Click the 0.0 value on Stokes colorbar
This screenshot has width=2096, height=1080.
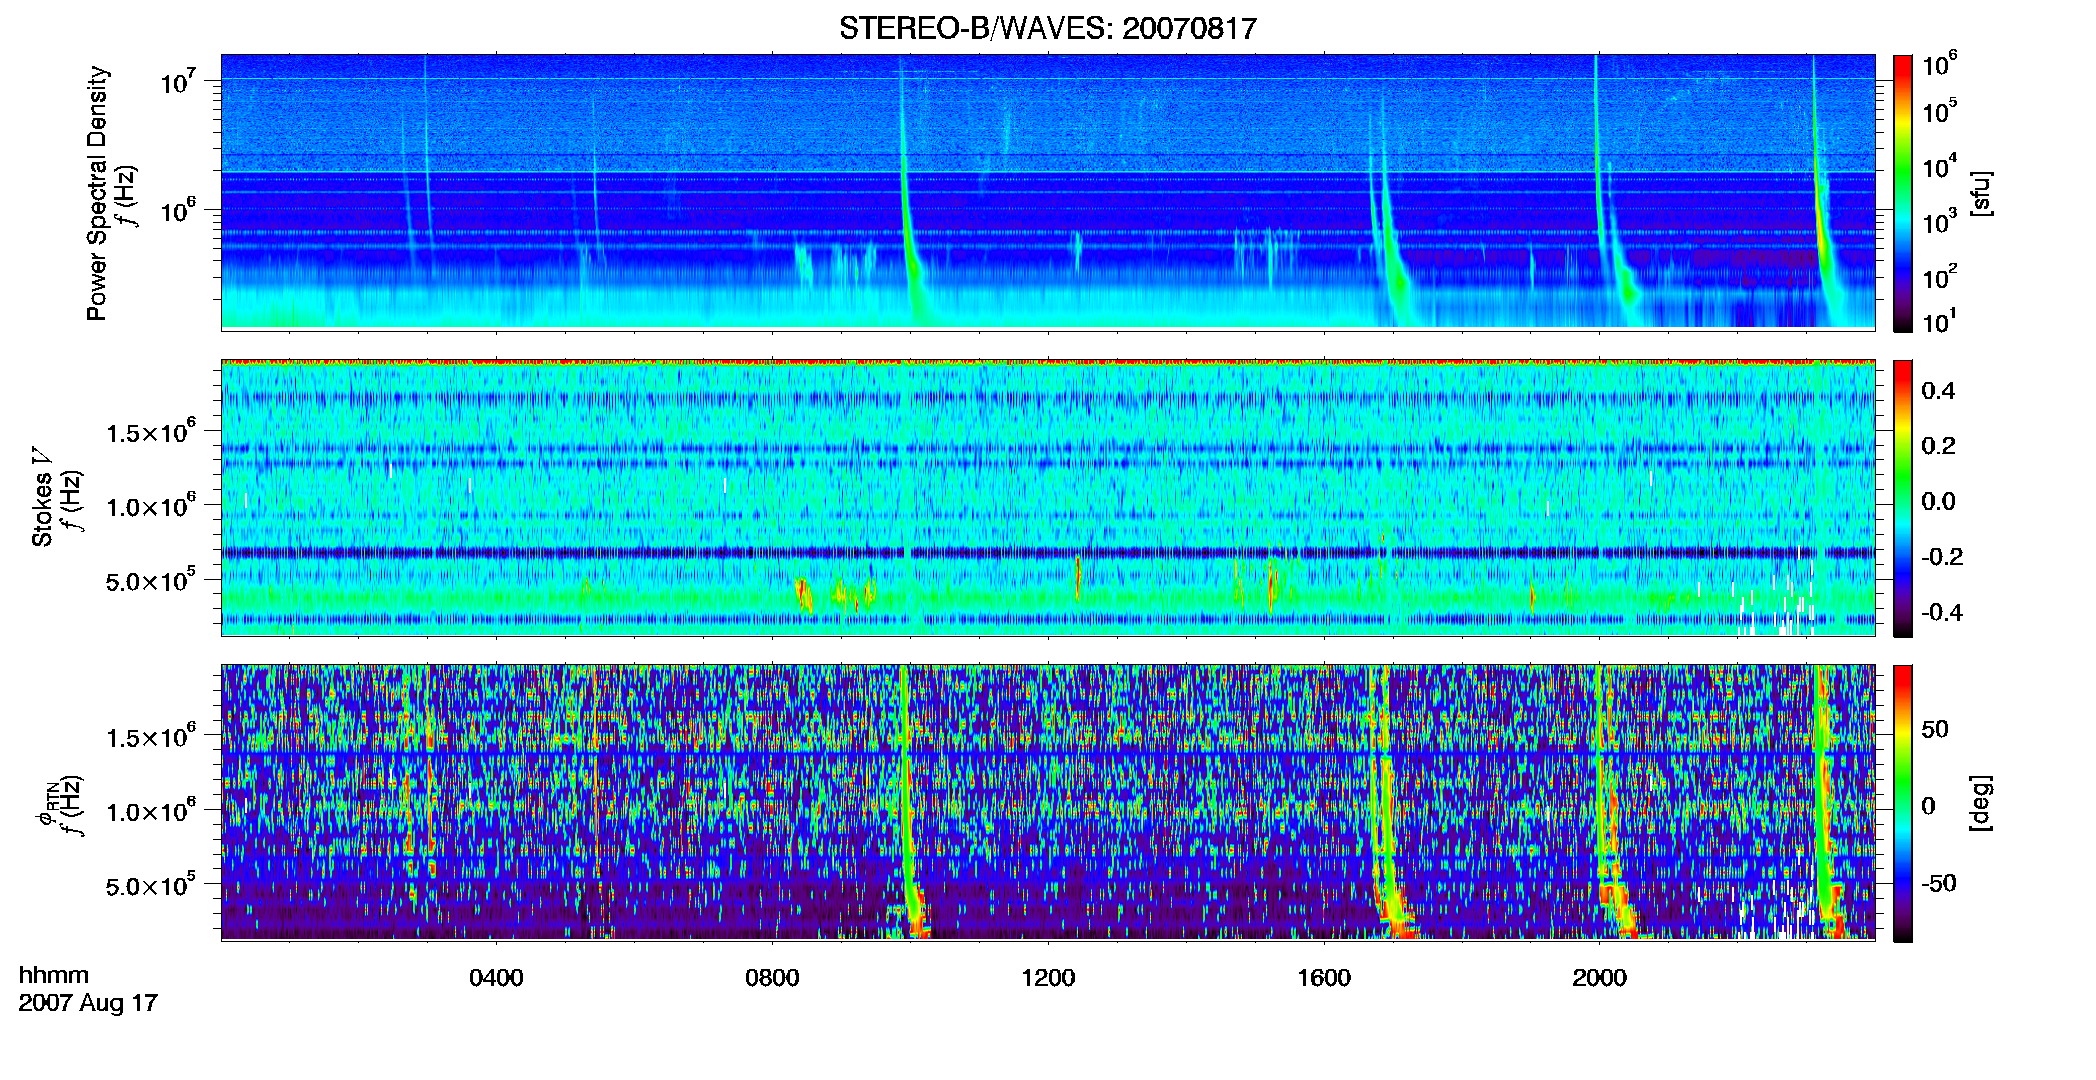[1938, 501]
